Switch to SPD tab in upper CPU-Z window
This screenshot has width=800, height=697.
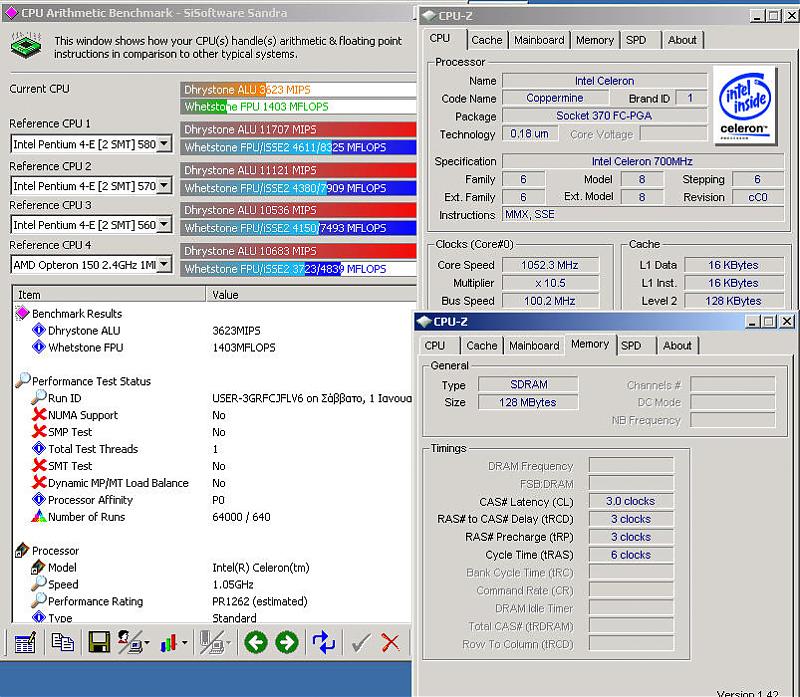(636, 40)
